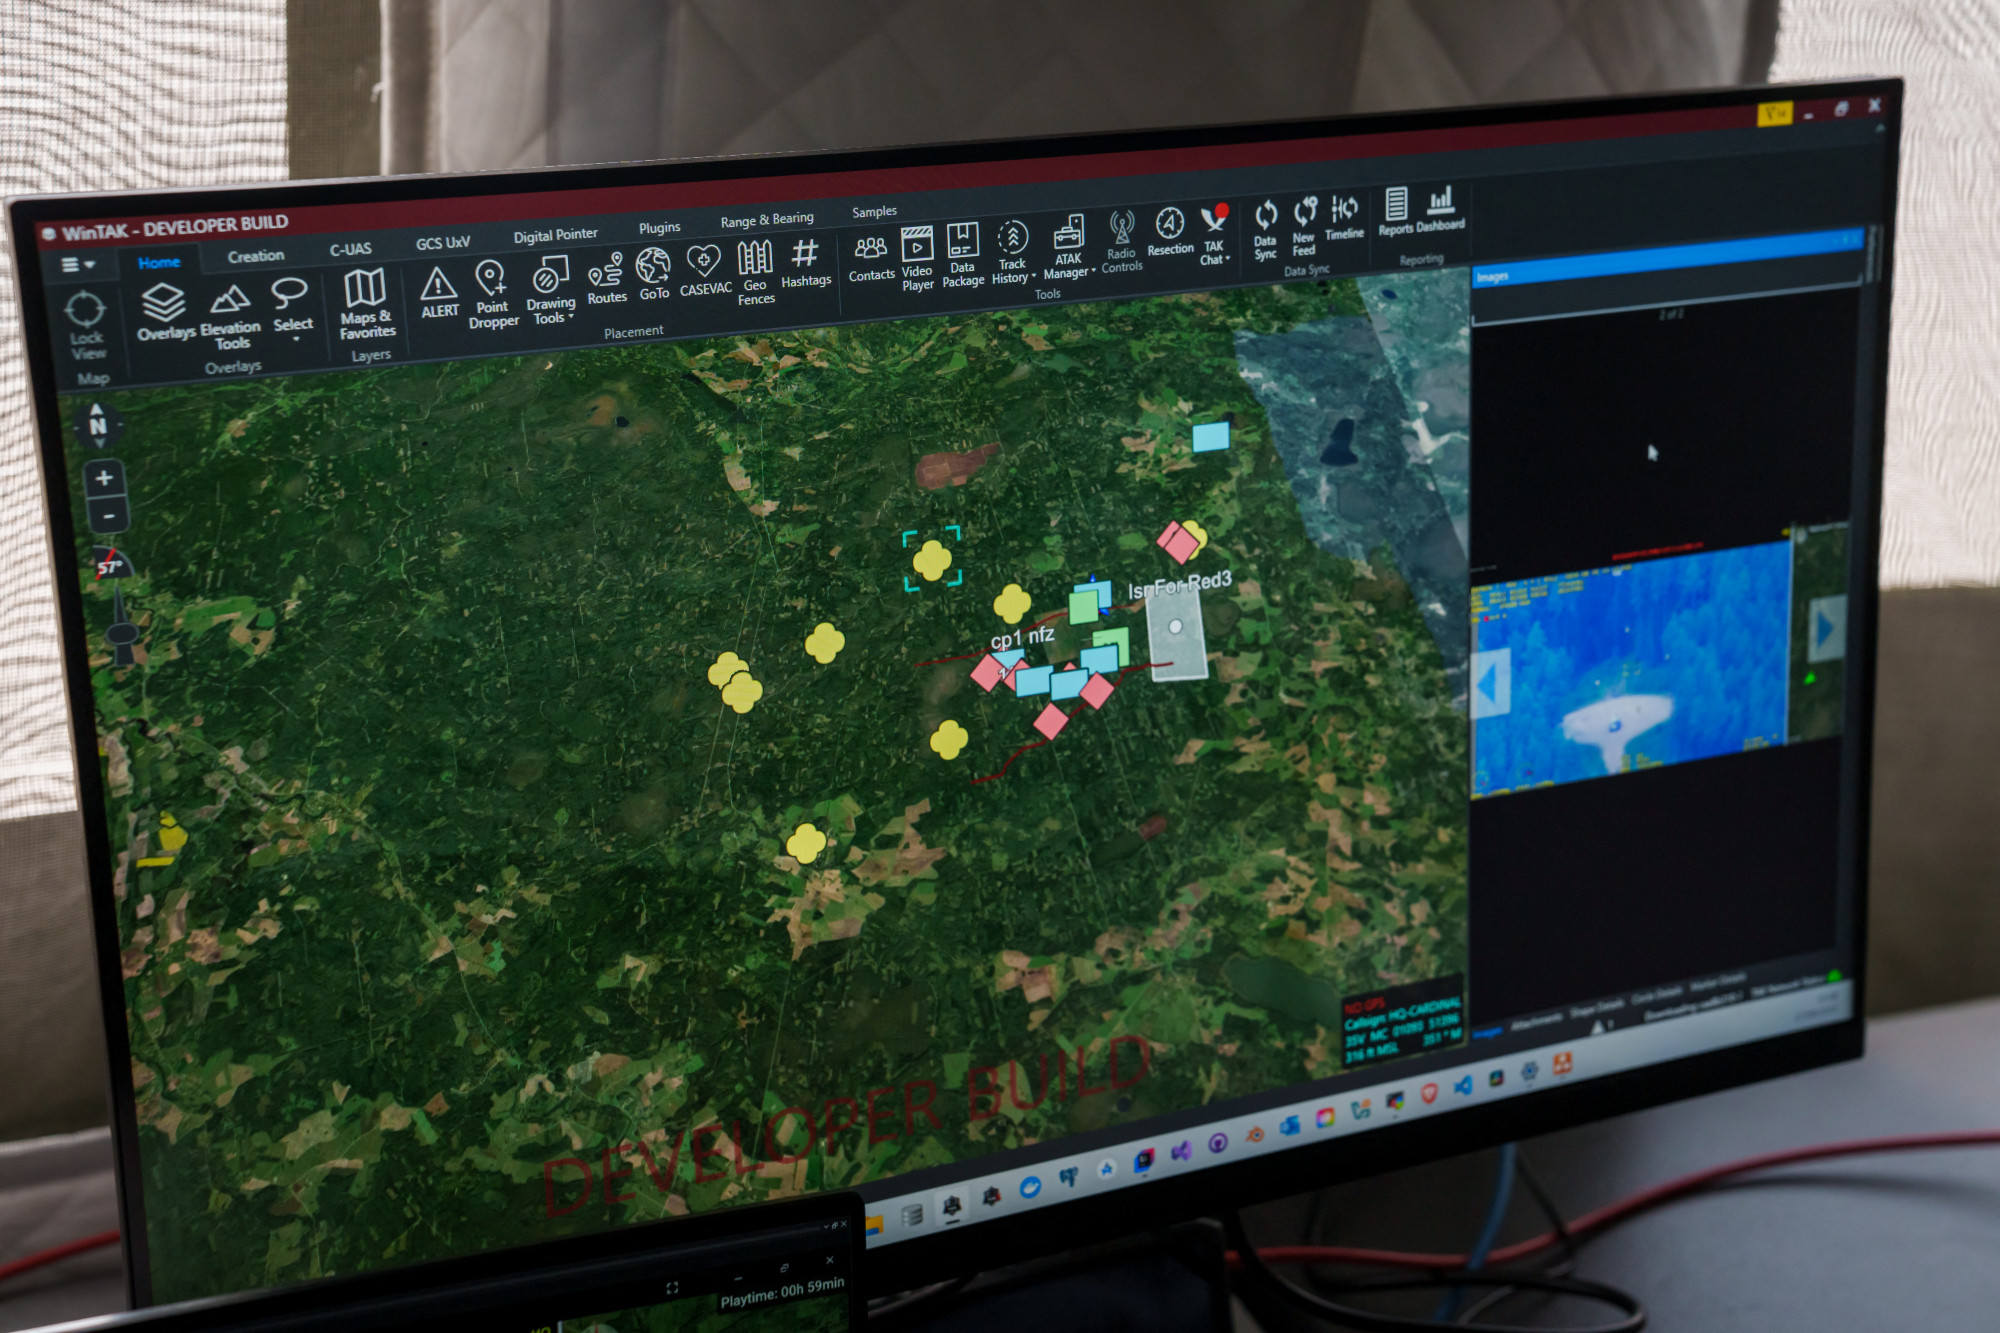Launch the GoTo globe tool

pos(654,274)
